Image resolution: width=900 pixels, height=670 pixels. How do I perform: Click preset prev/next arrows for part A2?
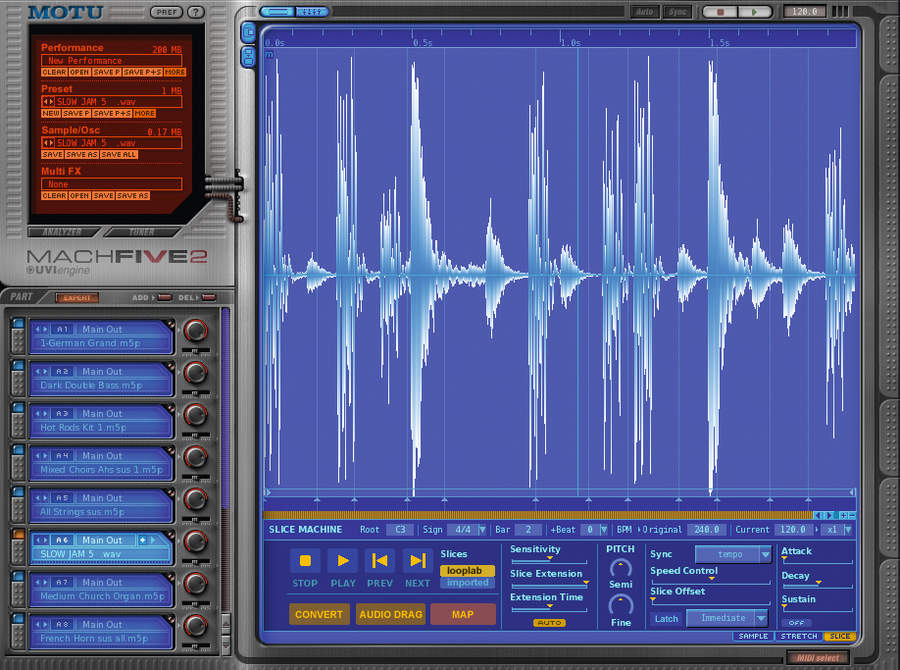pyautogui.click(x=41, y=371)
